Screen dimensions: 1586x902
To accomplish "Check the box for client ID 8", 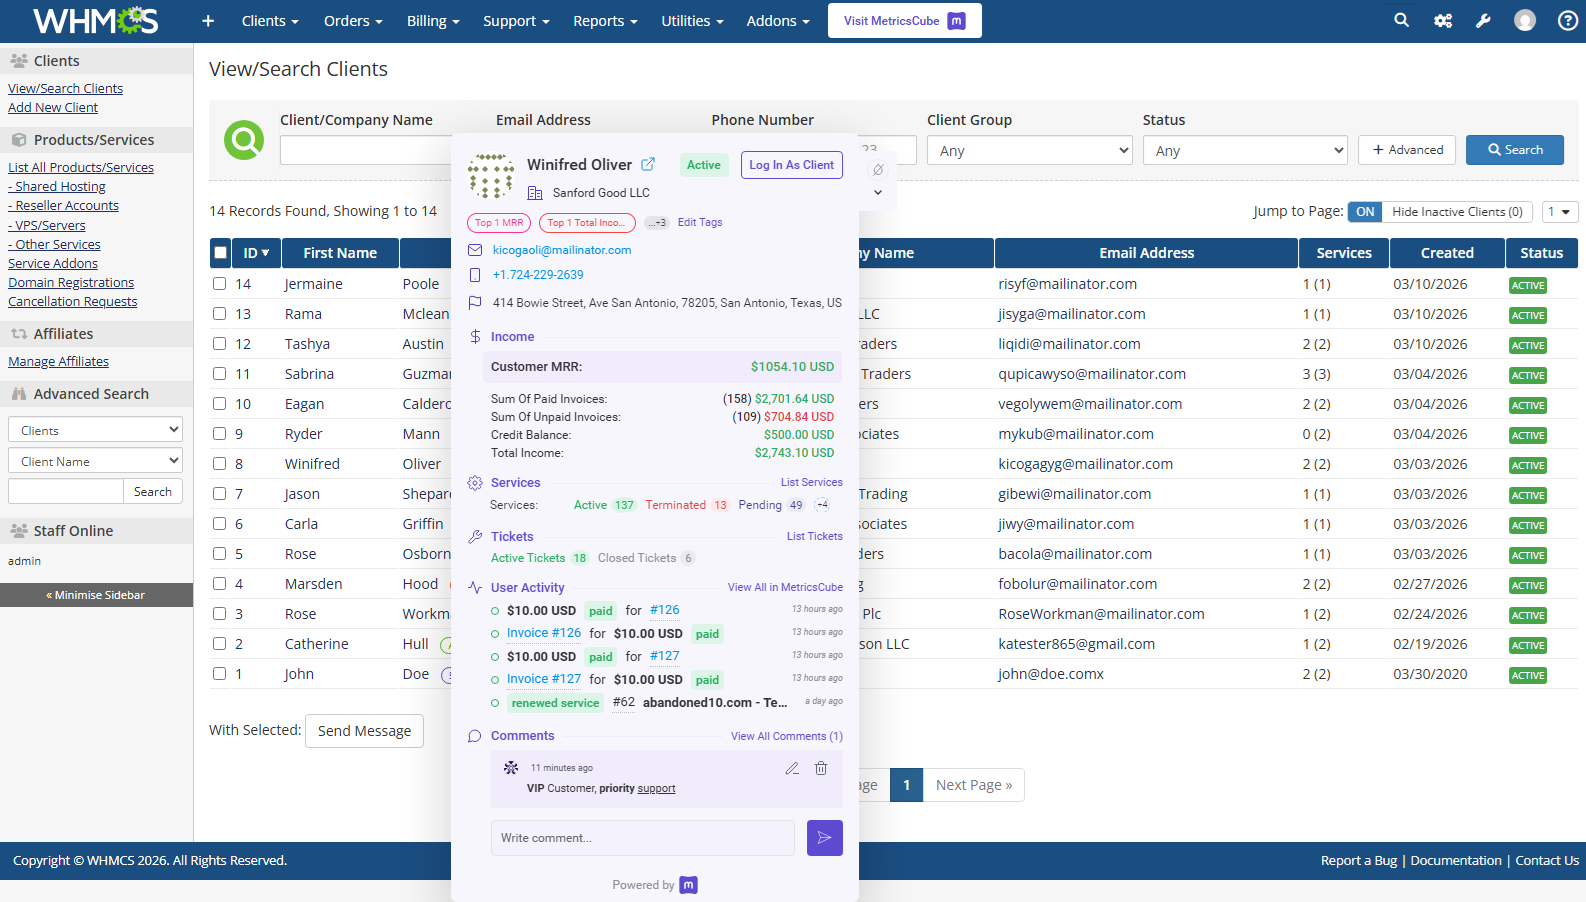I will pos(219,464).
